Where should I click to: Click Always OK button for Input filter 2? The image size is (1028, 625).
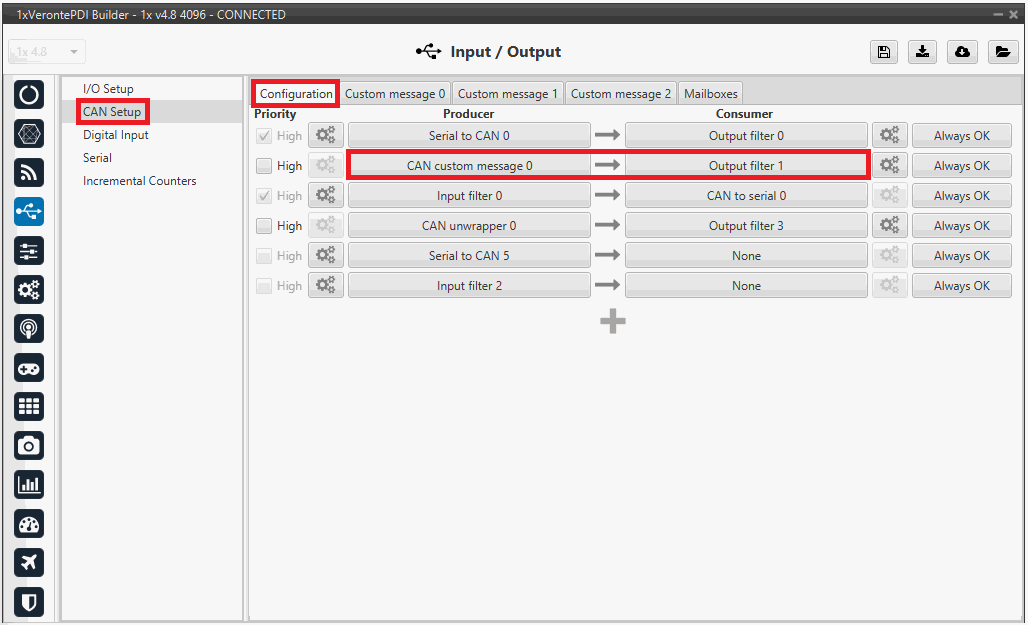point(961,286)
